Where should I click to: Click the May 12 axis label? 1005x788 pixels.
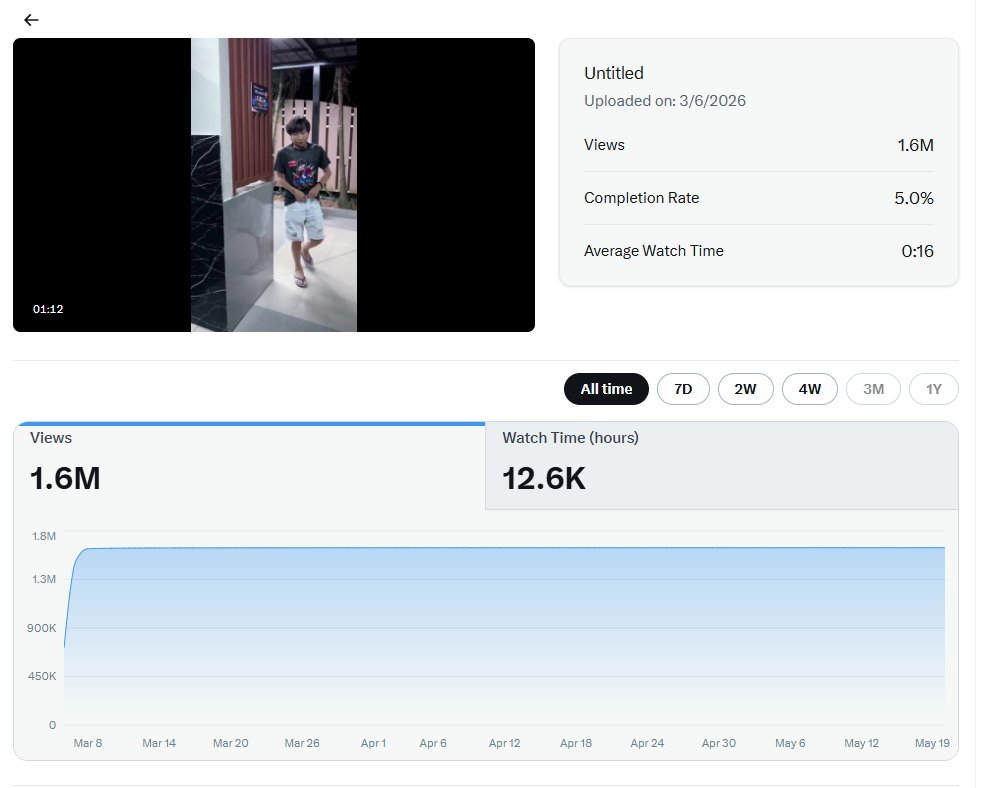(861, 743)
